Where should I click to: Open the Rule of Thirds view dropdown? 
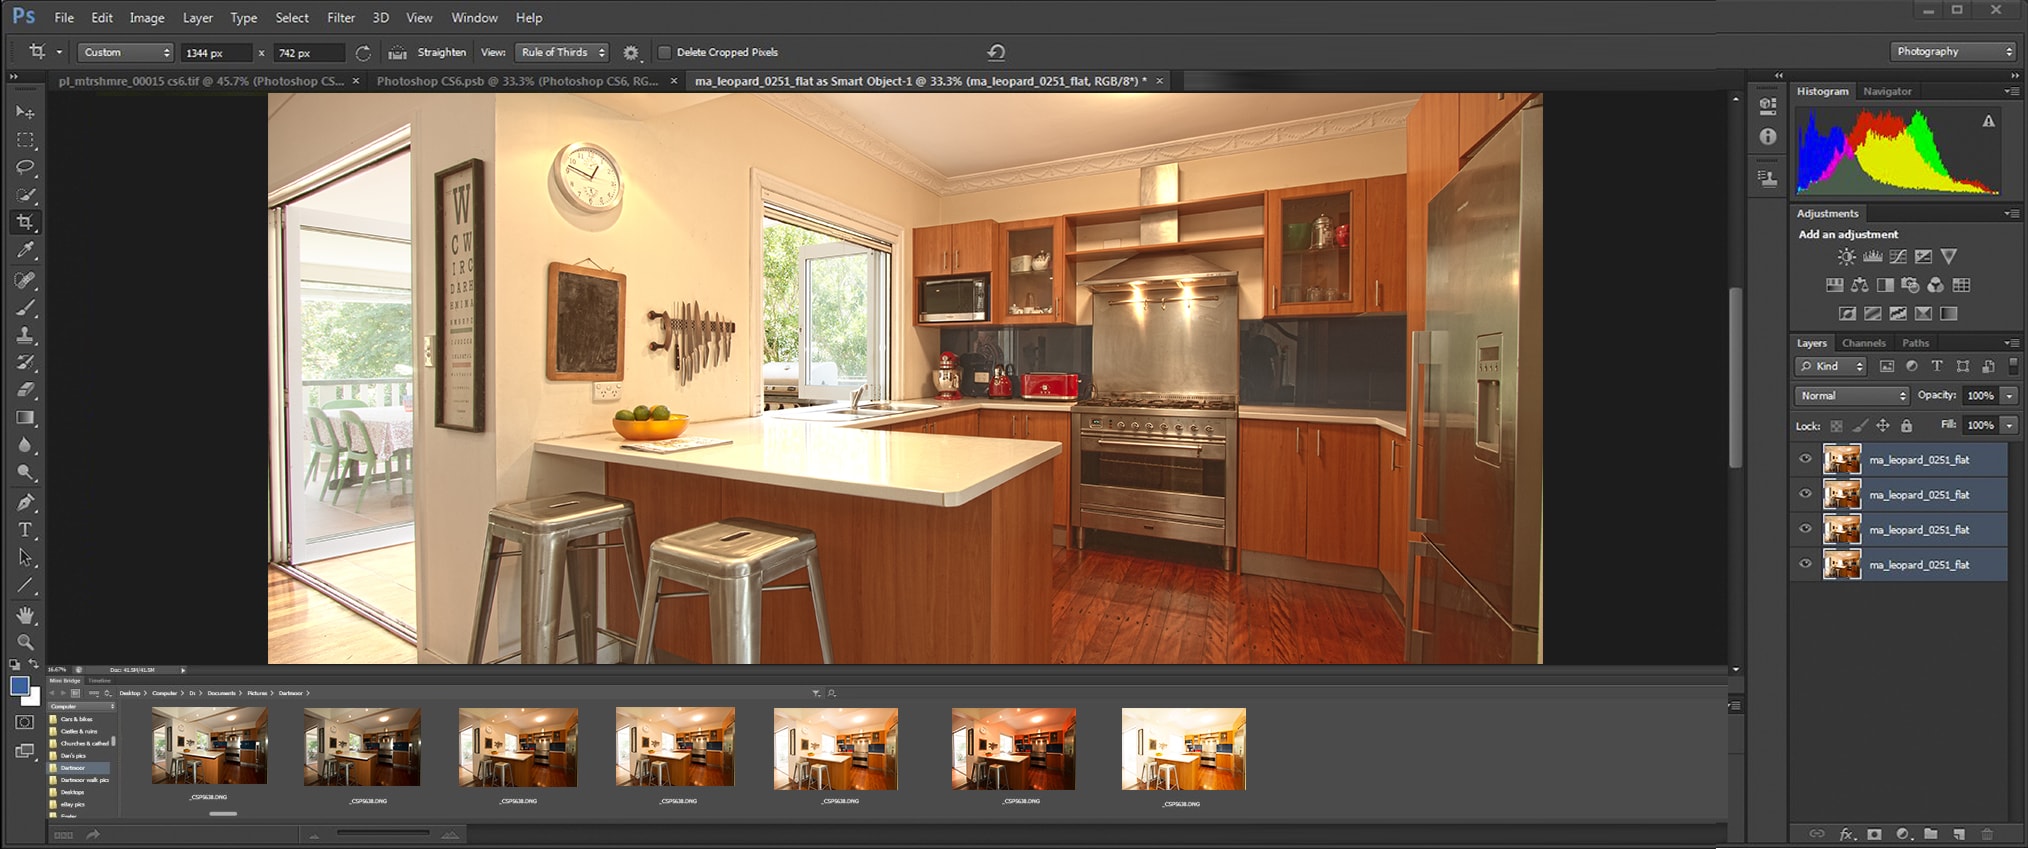562,52
